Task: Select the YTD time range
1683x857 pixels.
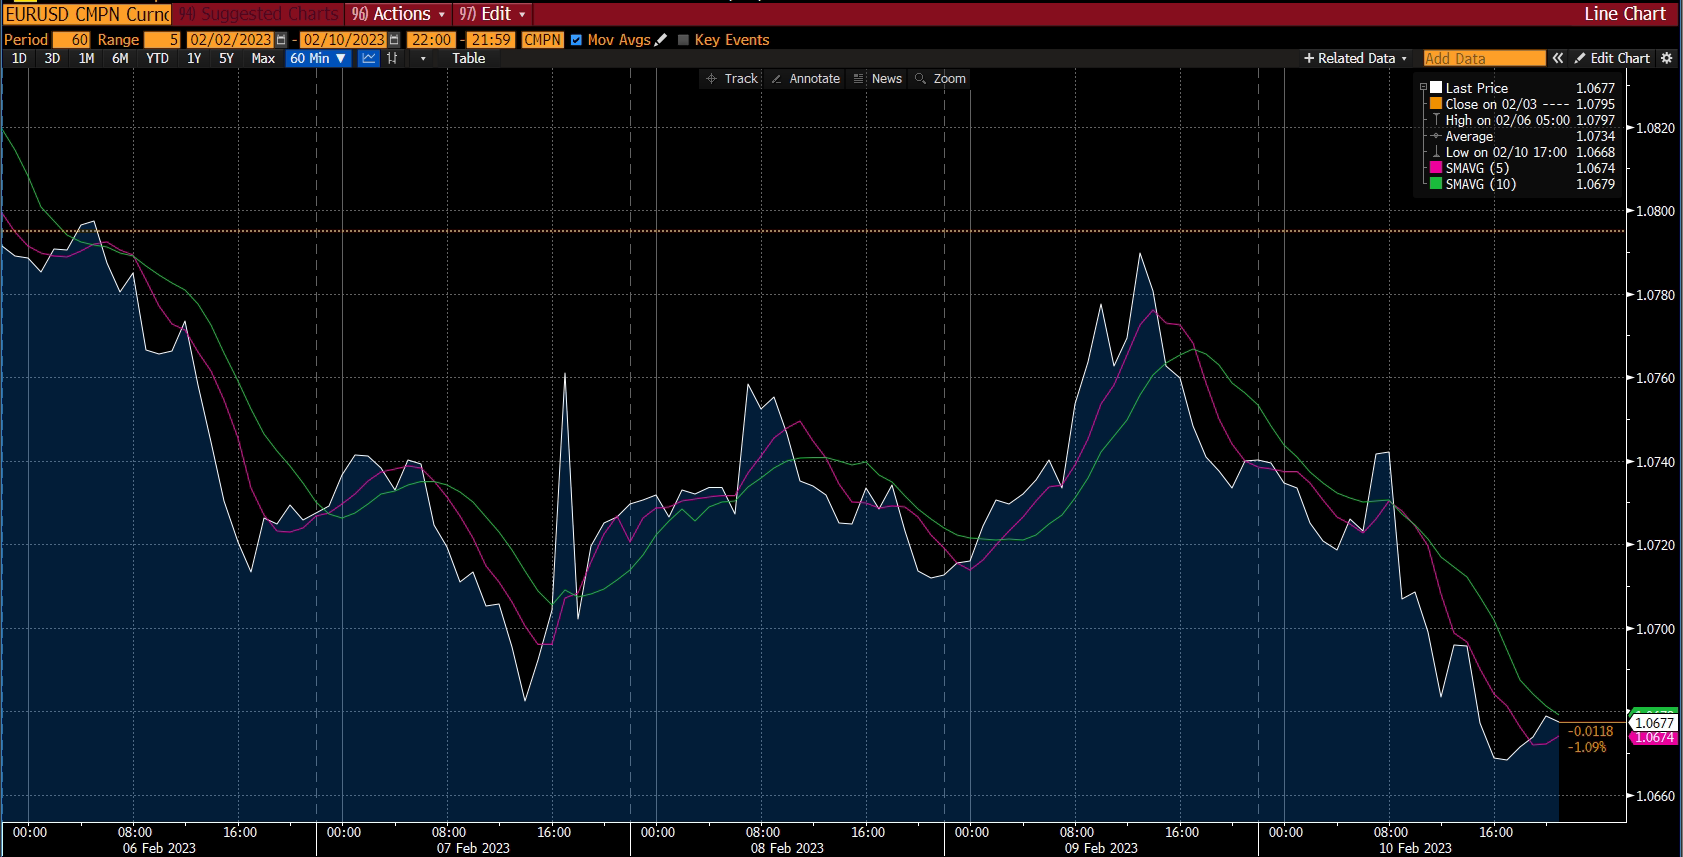Action: [x=157, y=58]
